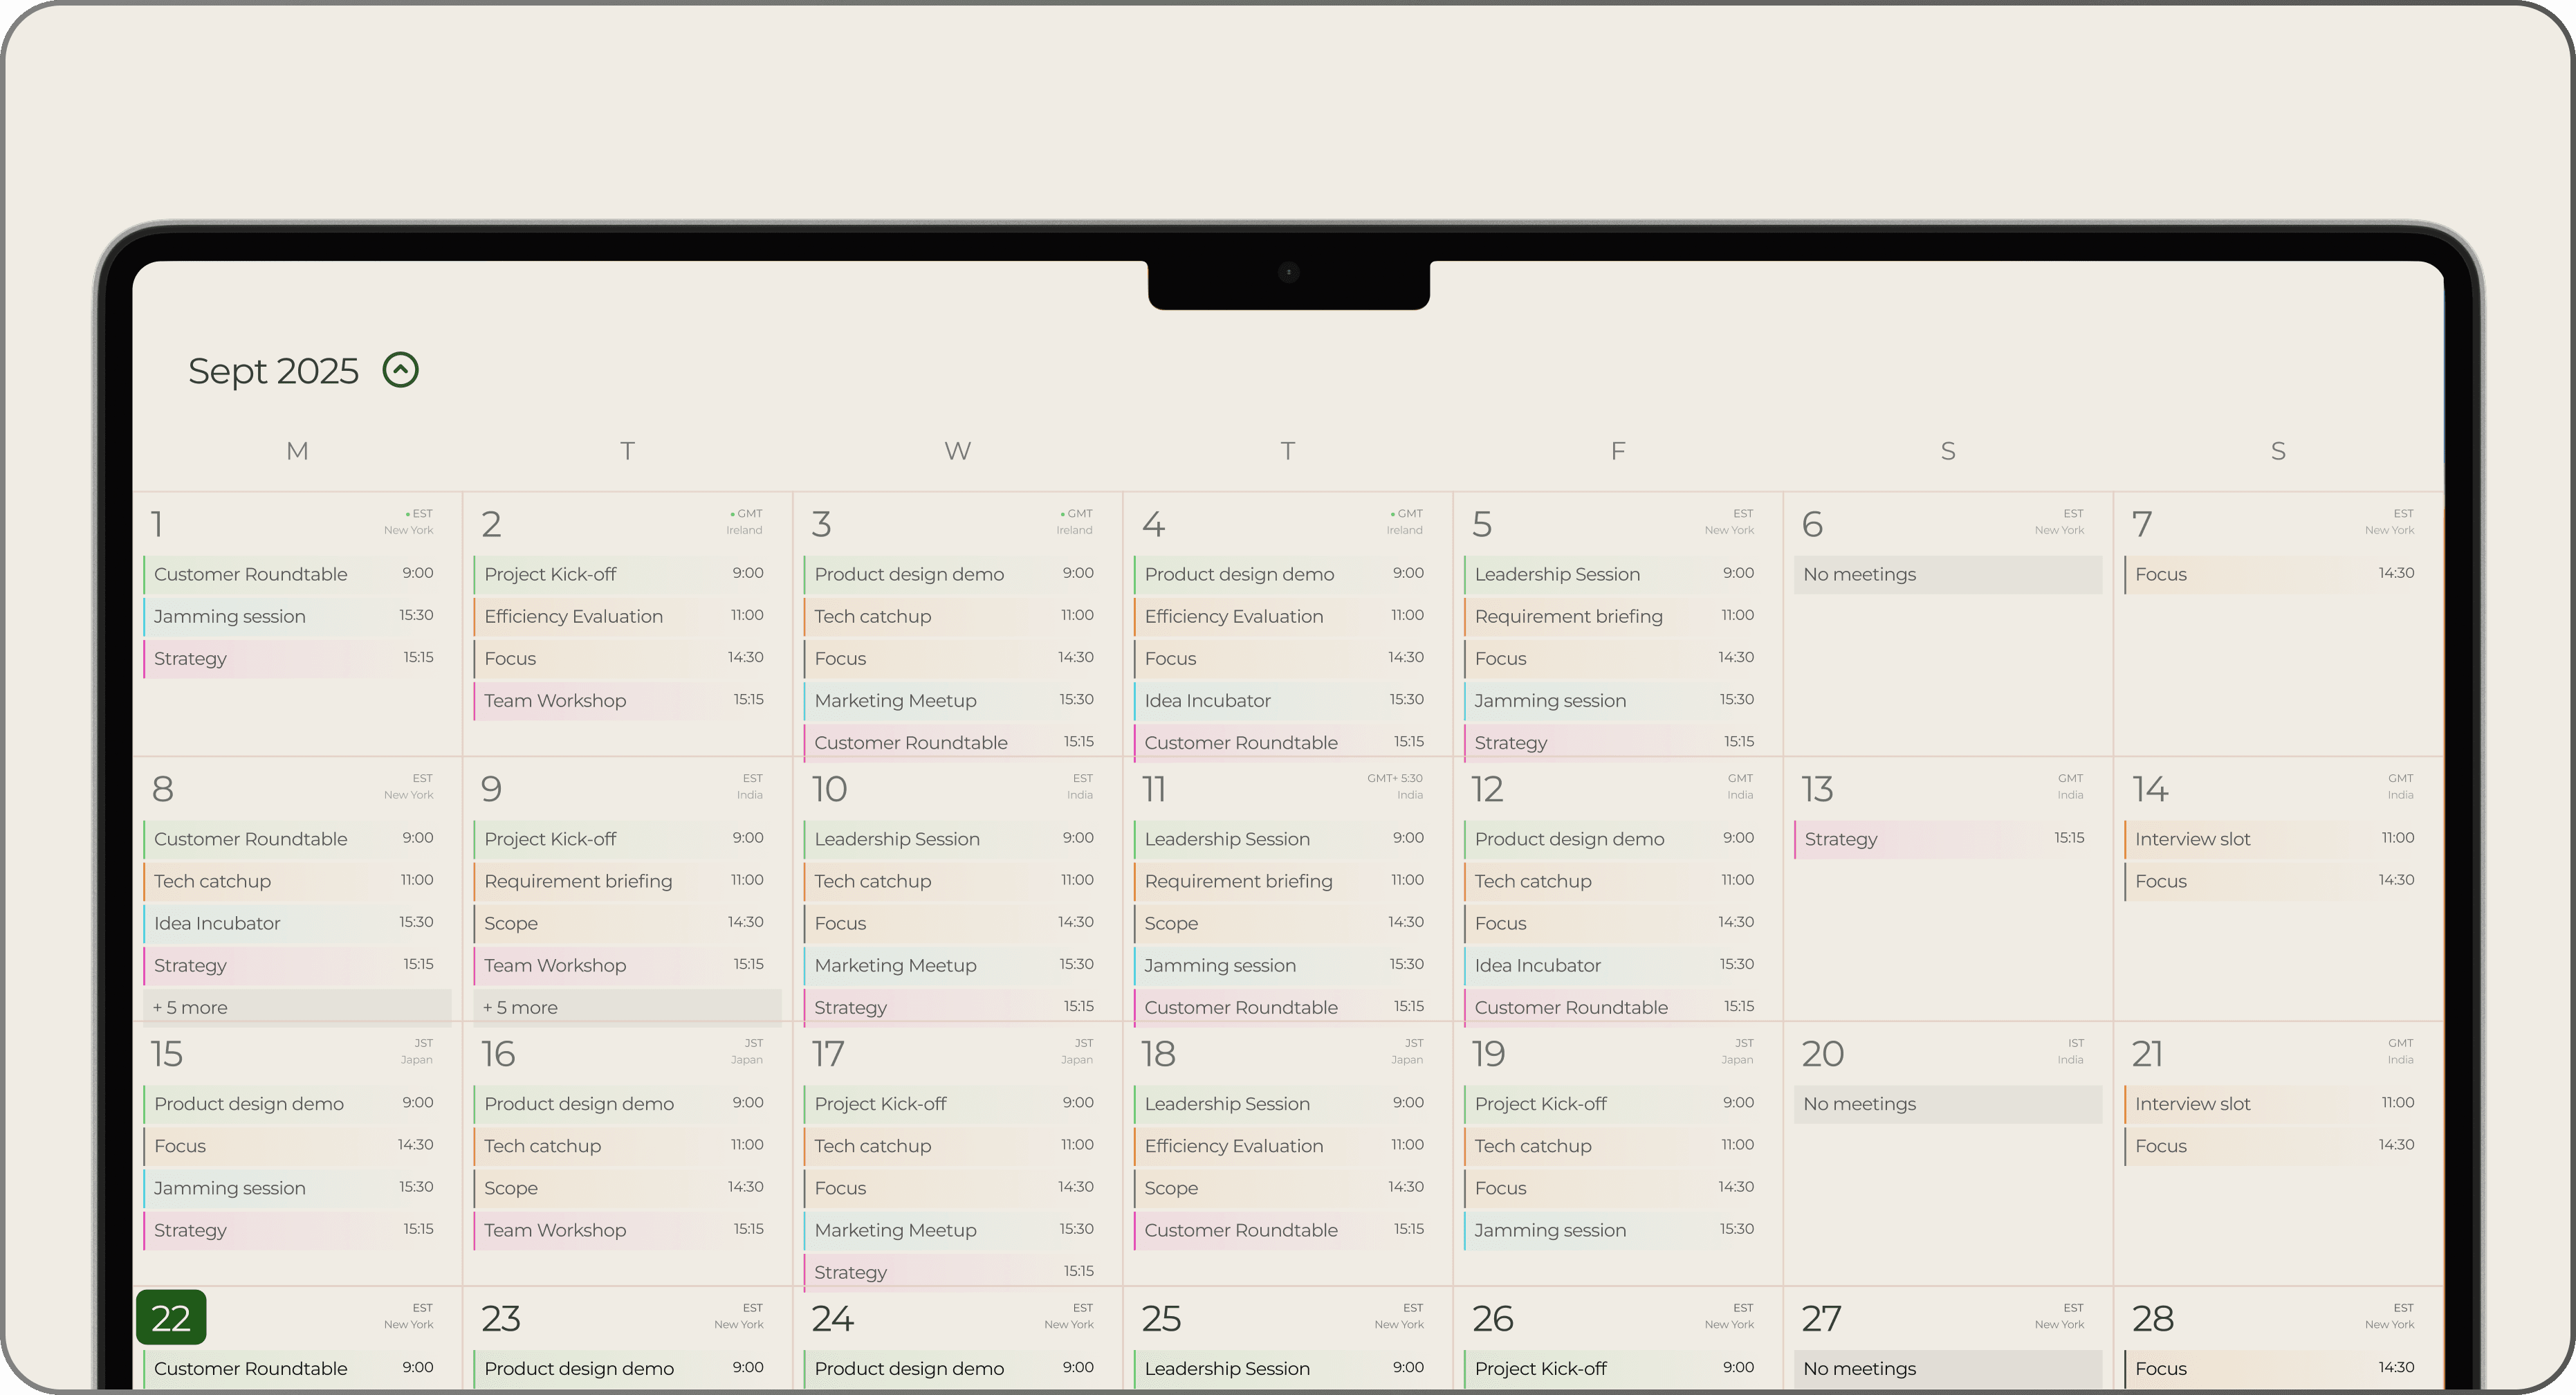
Task: Click the JST Japan timezone label on day 15
Action: click(417, 1051)
